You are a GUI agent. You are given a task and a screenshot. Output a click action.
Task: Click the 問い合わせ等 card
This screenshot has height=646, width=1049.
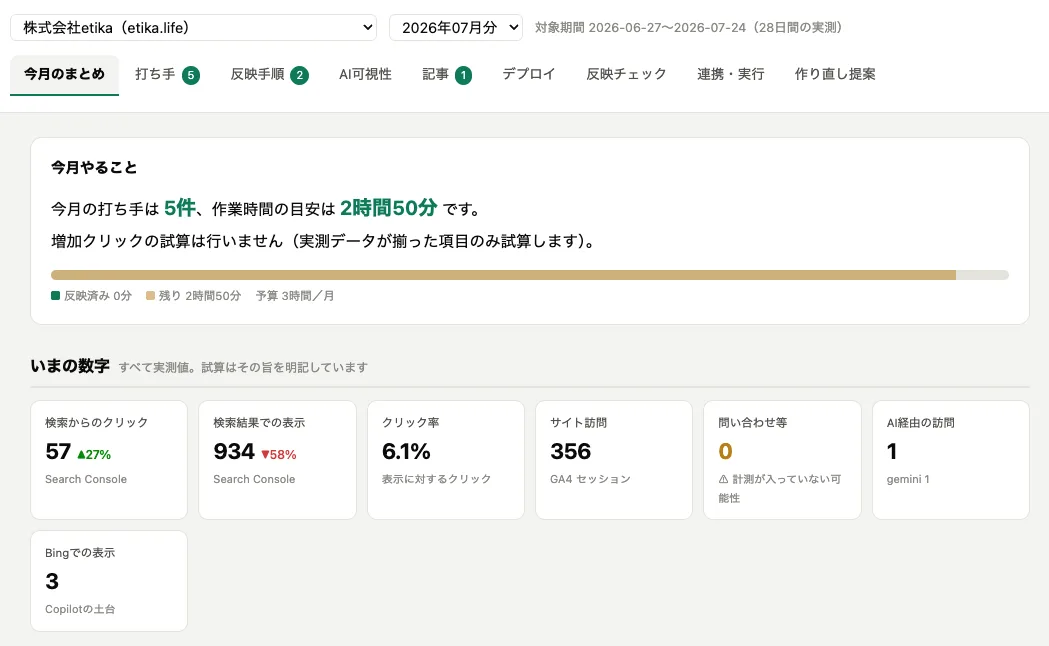[782, 460]
